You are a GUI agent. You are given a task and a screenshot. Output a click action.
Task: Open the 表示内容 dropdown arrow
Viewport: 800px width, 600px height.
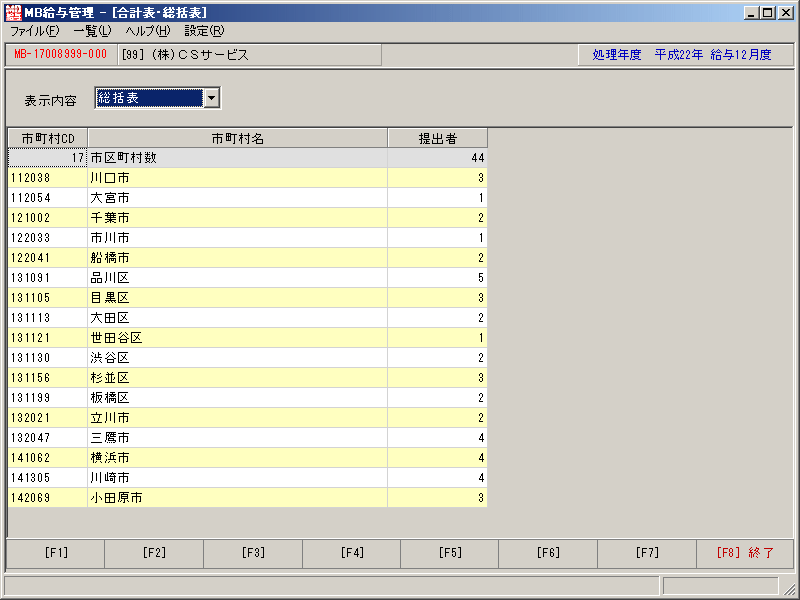click(x=211, y=97)
